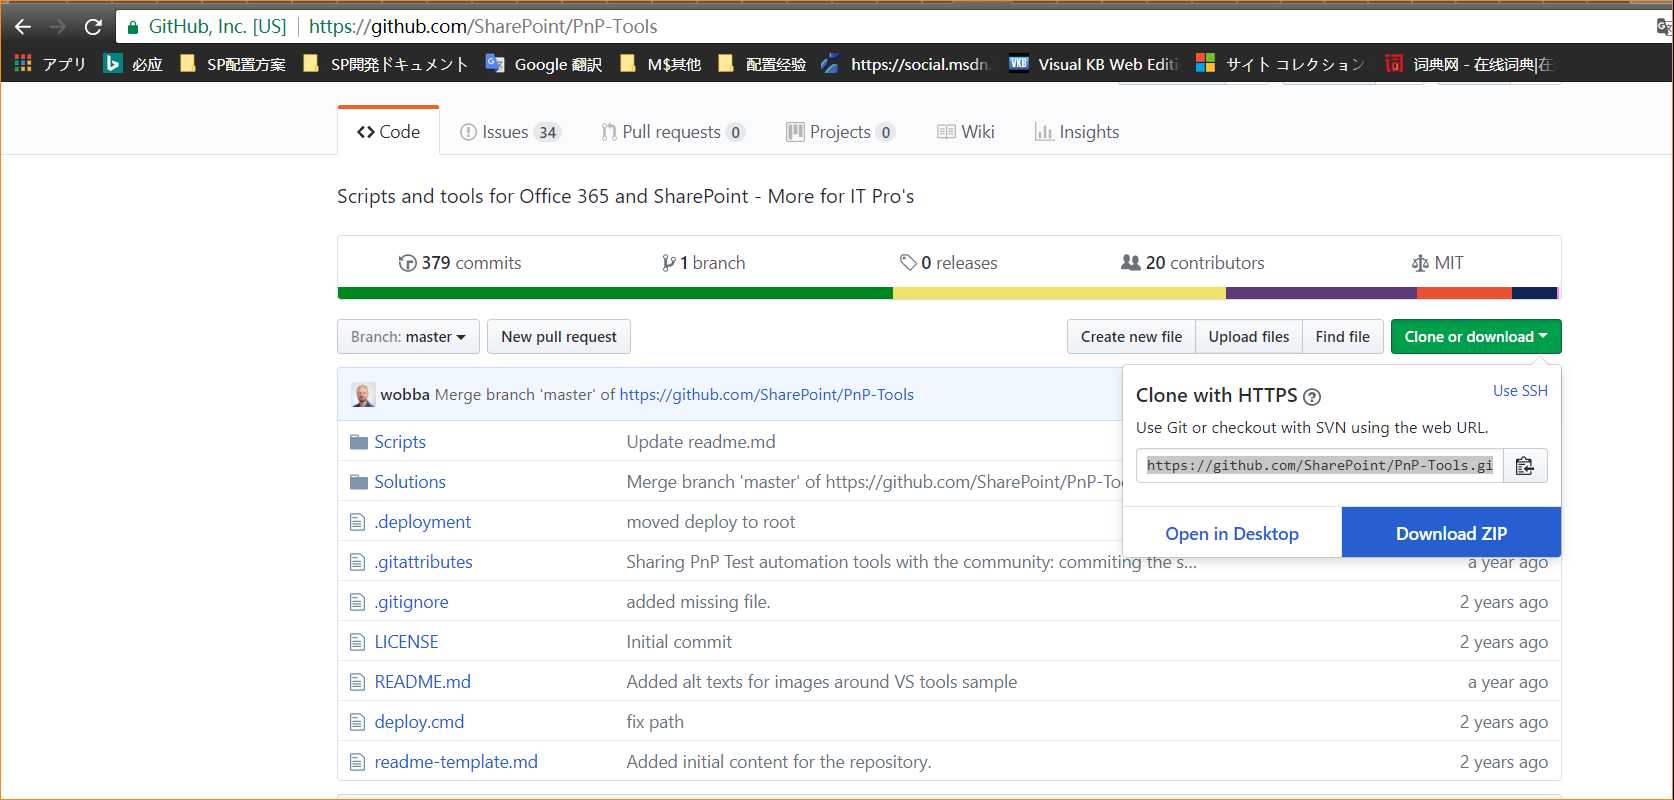Toggle the Clone or download dropdown

click(x=1476, y=337)
